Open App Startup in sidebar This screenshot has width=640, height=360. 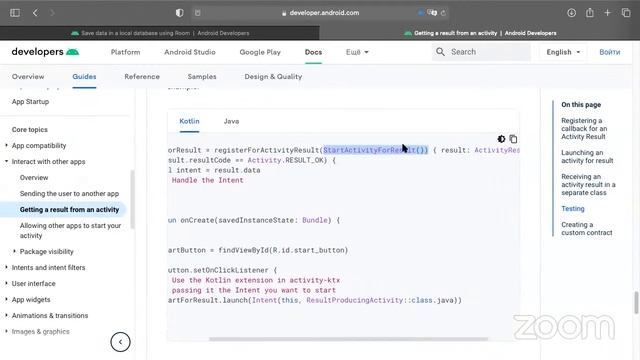[30, 101]
